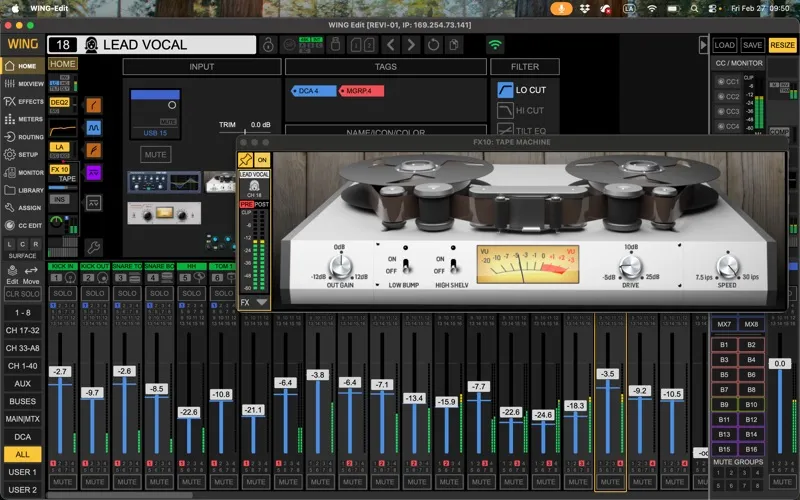Solo the KICK IN channel
This screenshot has width=800, height=500.
63,293
